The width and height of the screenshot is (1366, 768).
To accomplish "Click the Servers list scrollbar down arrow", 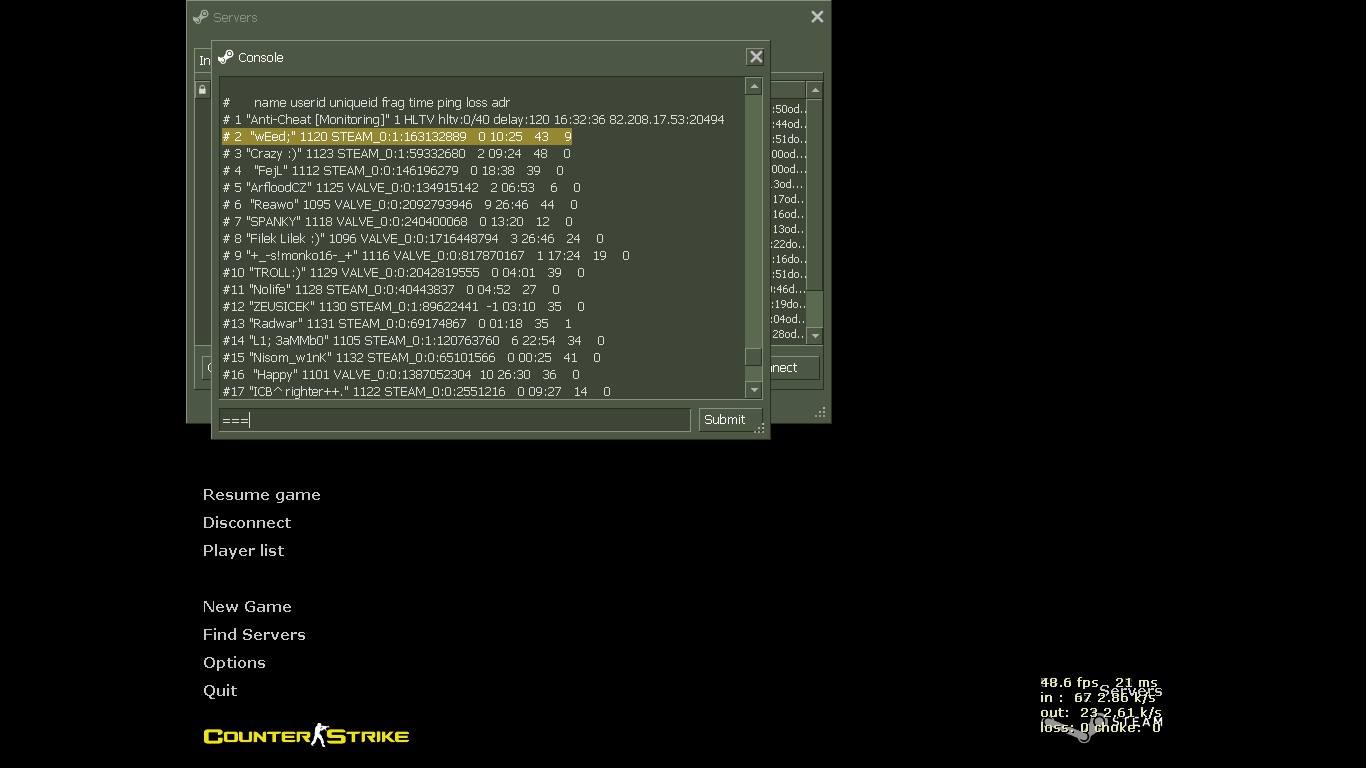I will click(815, 336).
